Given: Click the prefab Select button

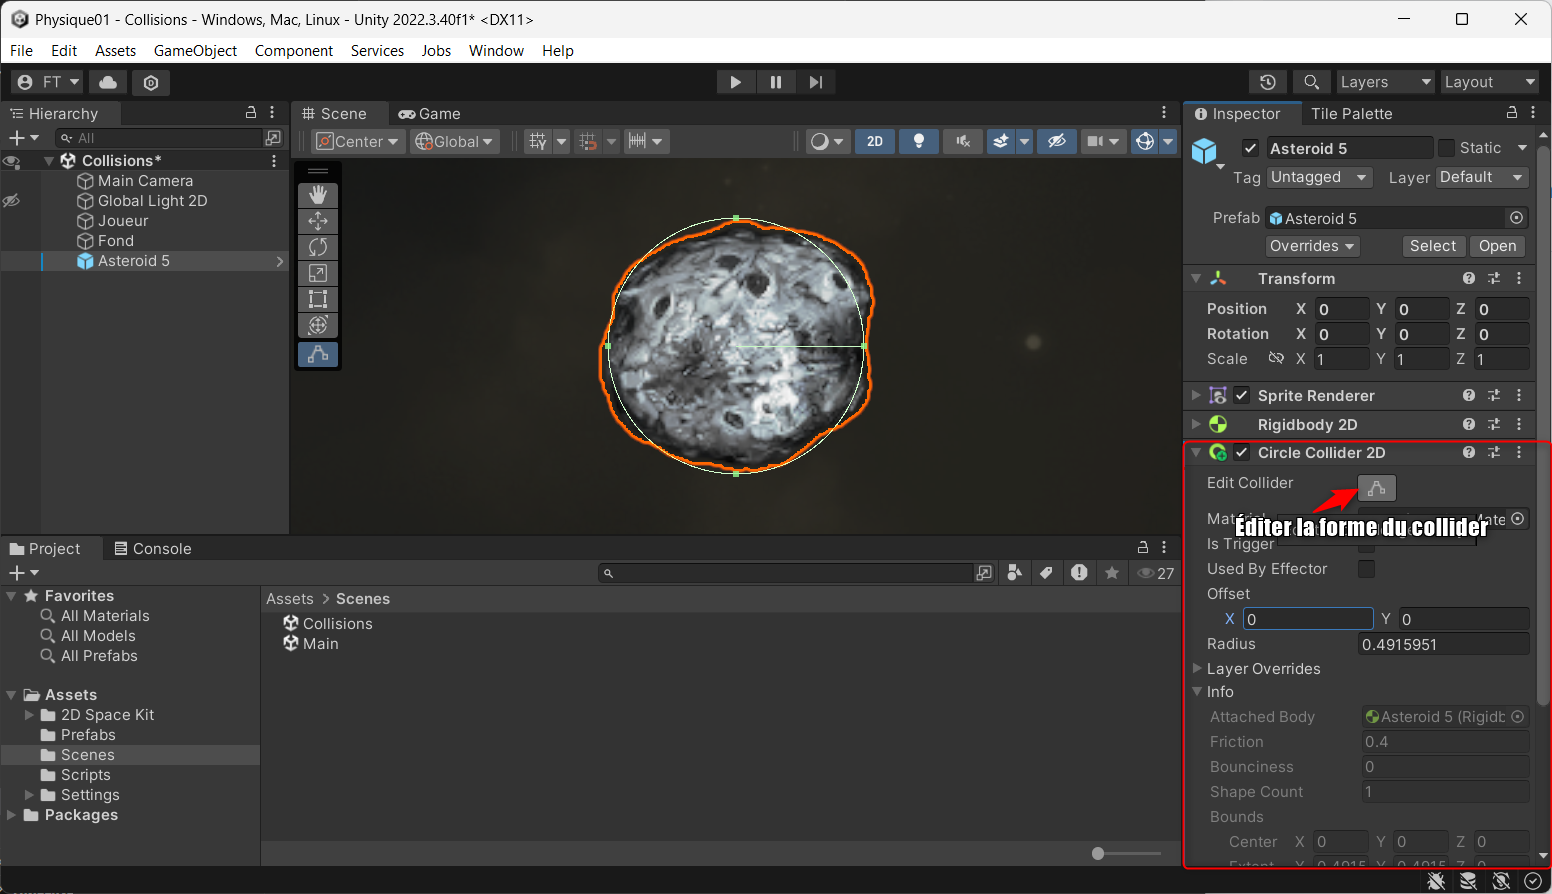Looking at the screenshot, I should (x=1432, y=246).
